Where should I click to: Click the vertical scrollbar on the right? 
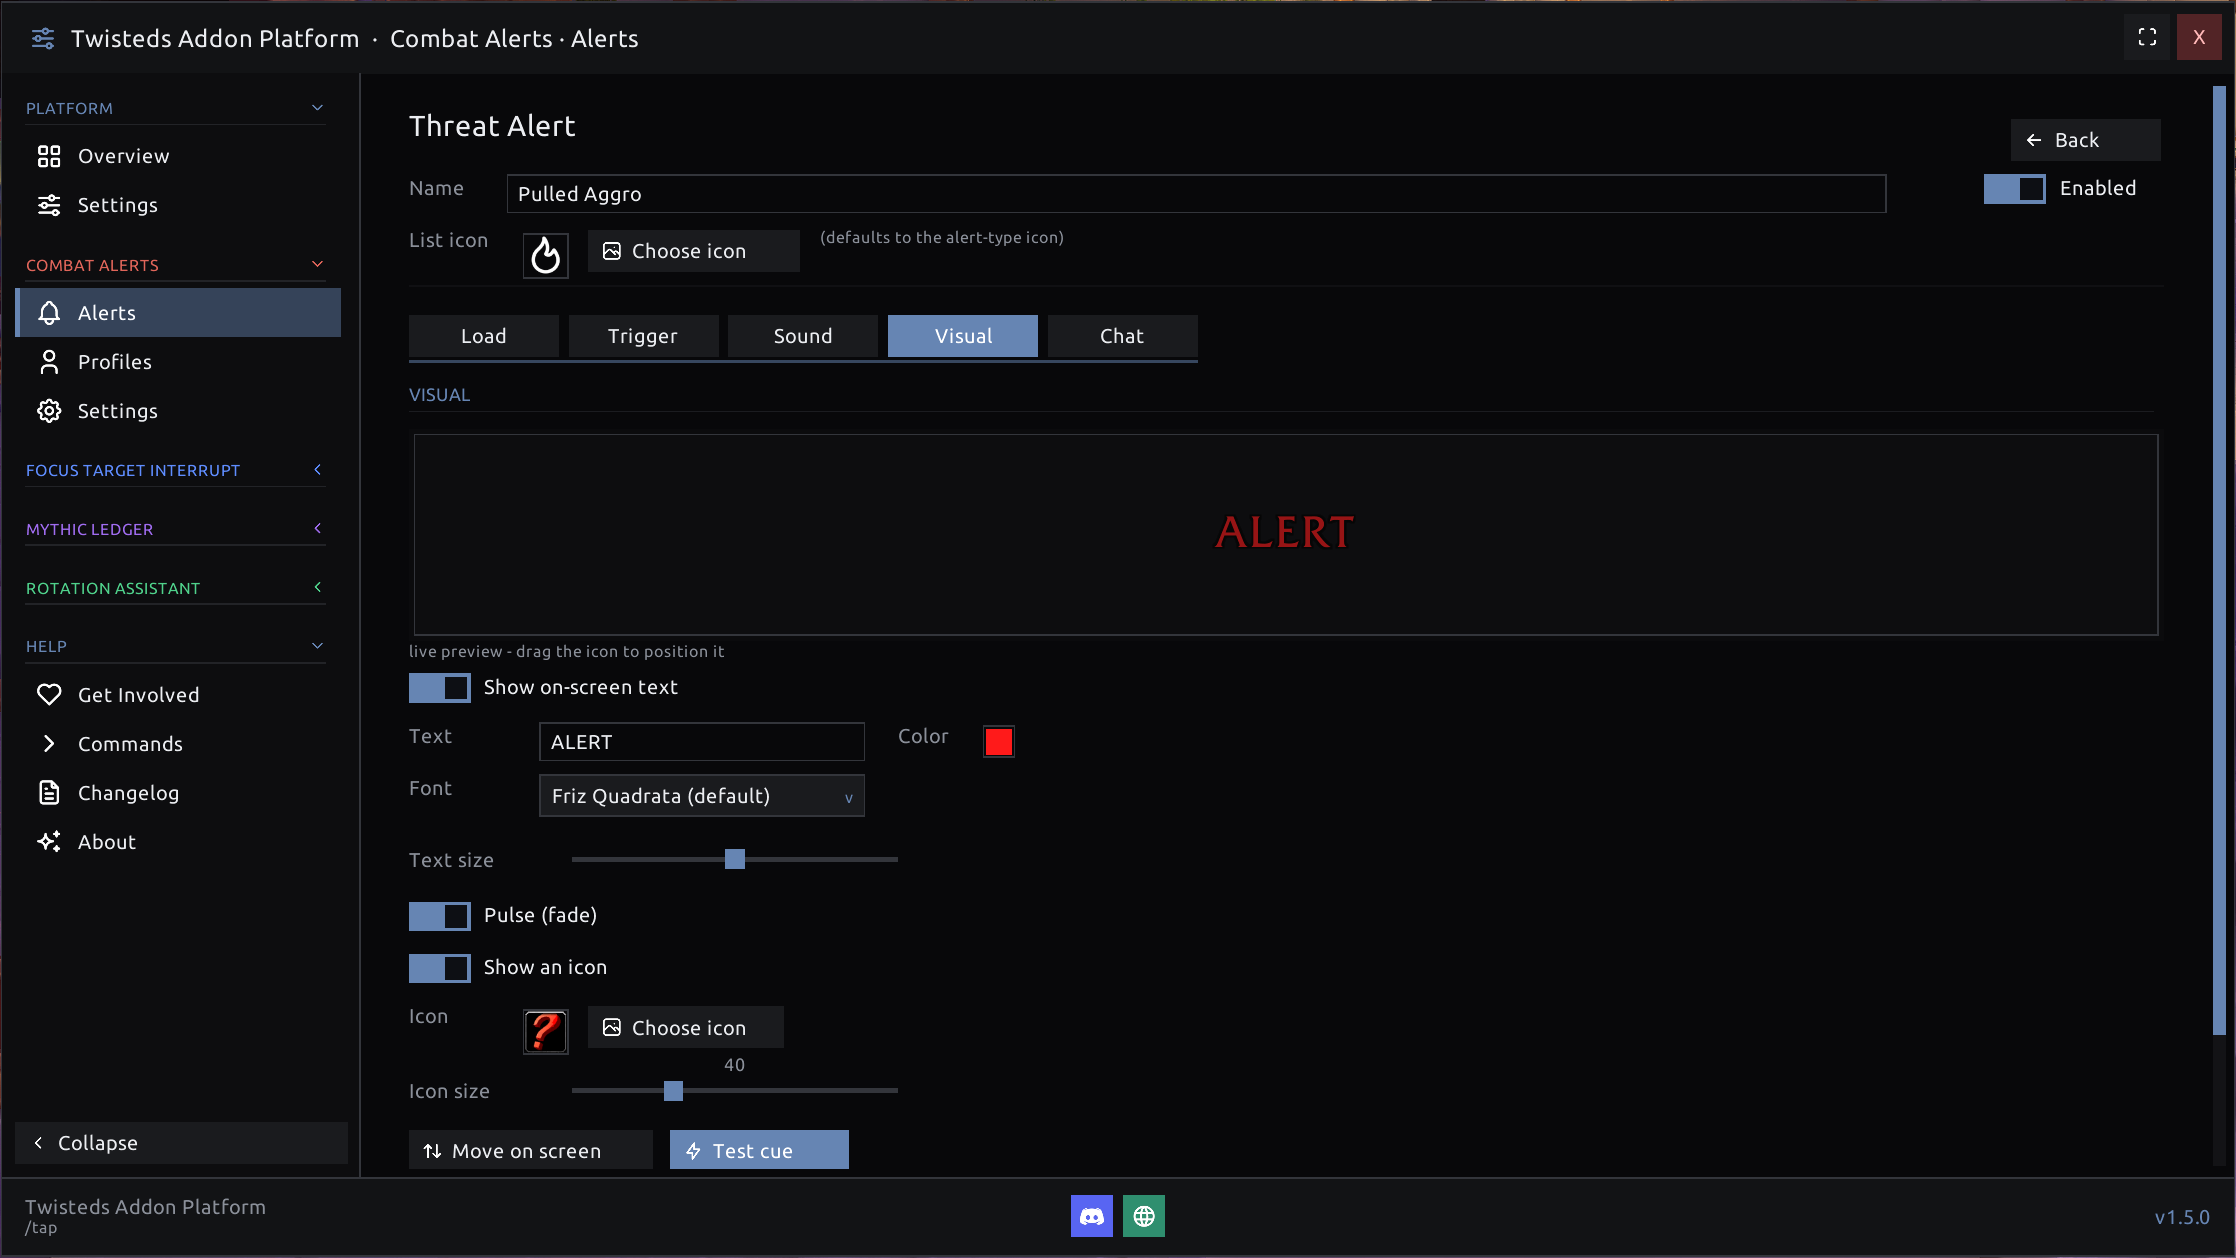2218,560
